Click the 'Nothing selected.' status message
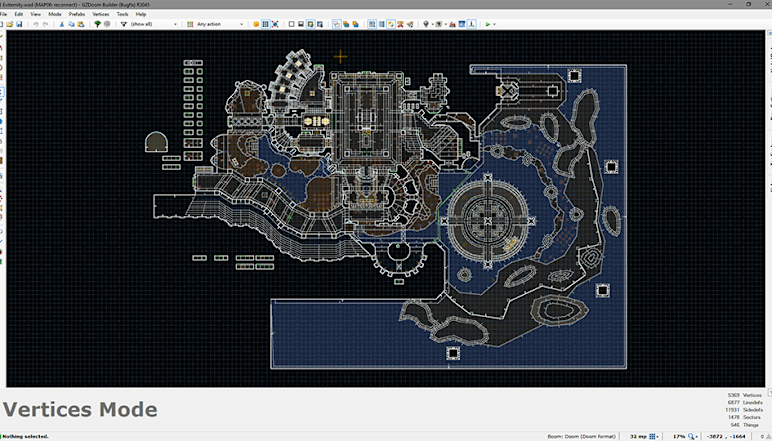The width and height of the screenshot is (772, 441). (x=26, y=437)
